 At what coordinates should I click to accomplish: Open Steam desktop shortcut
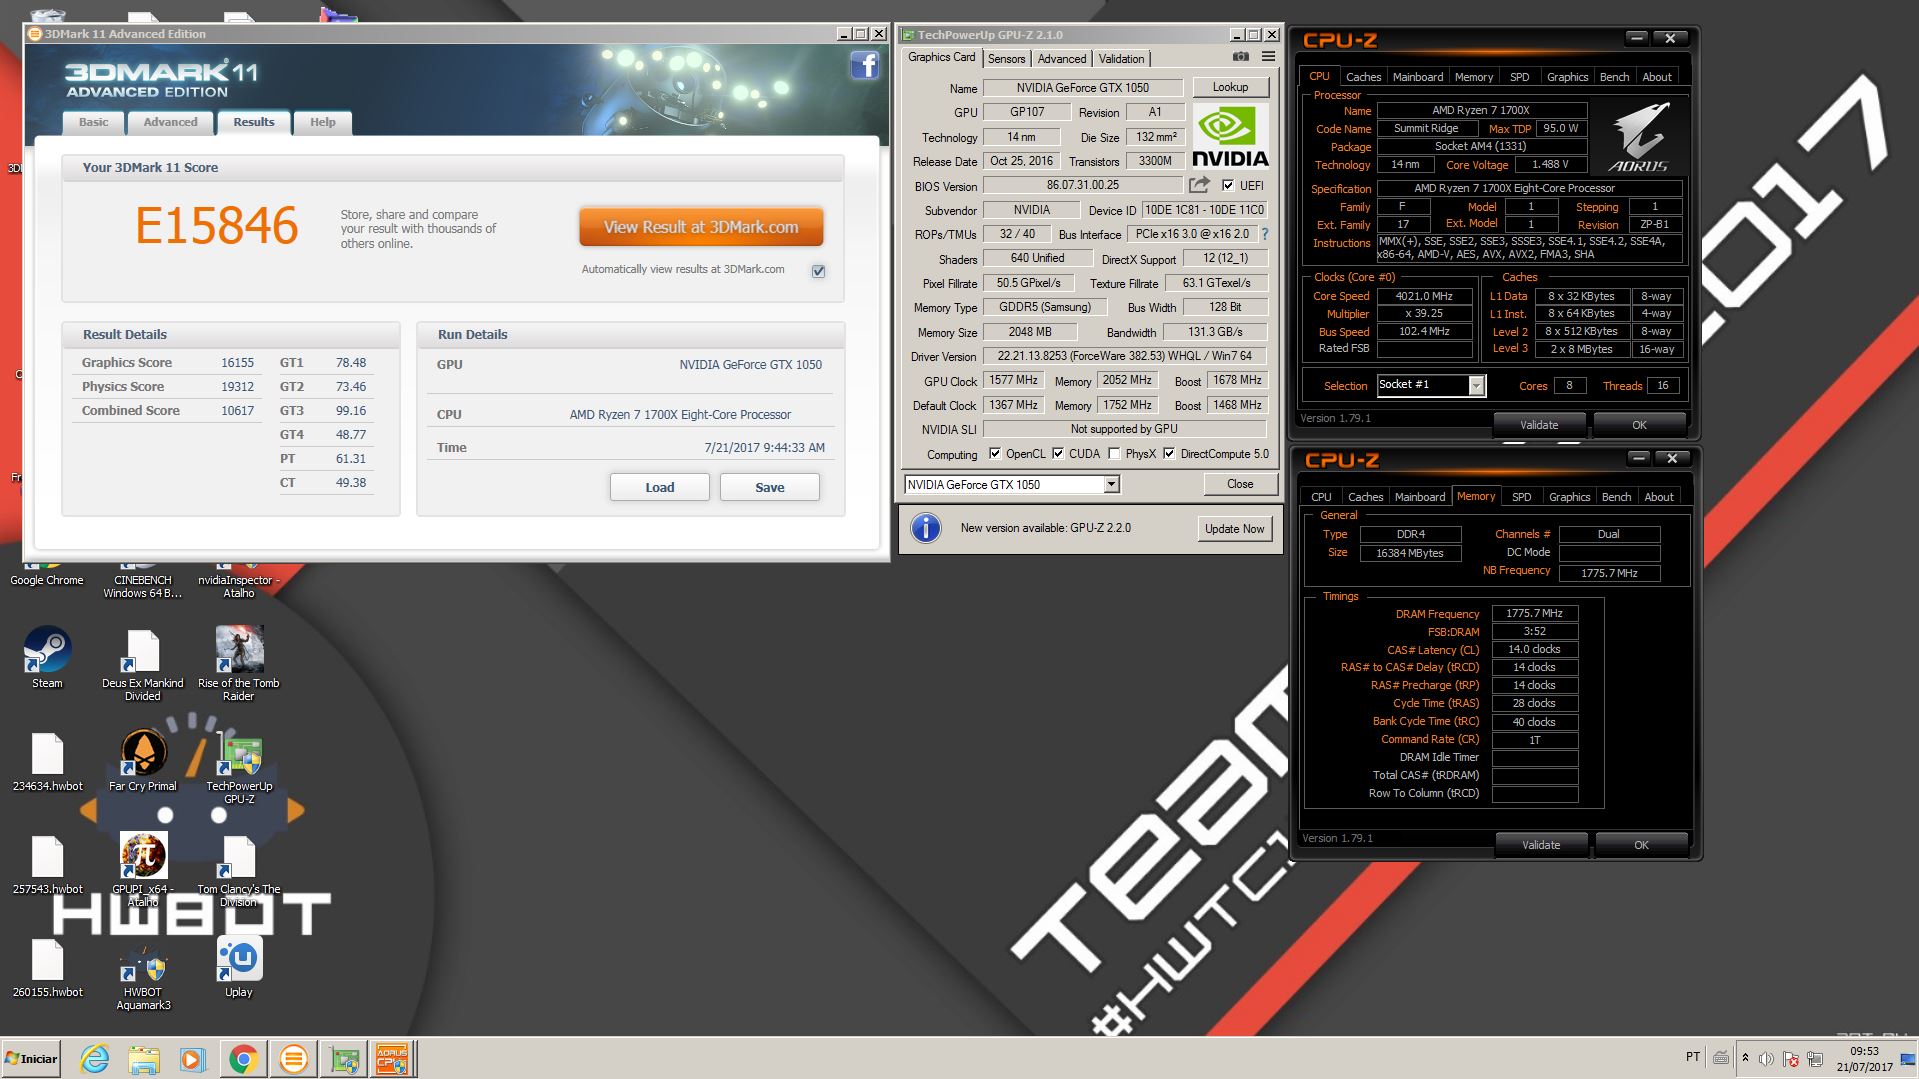tap(47, 658)
